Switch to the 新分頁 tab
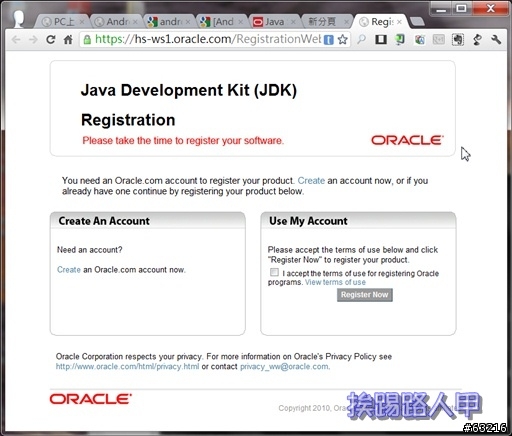The height and width of the screenshot is (436, 512). pos(327,22)
